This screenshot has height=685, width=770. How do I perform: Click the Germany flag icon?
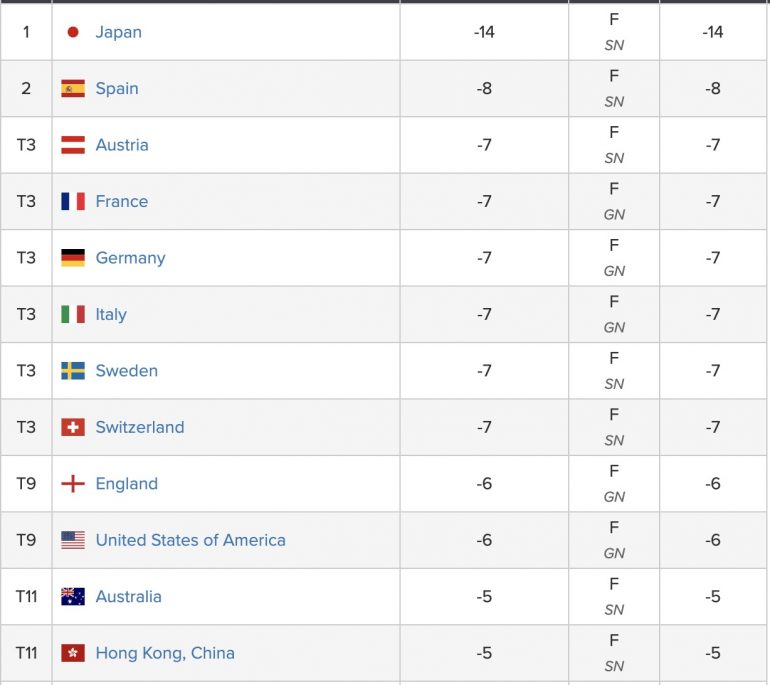click(x=73, y=258)
